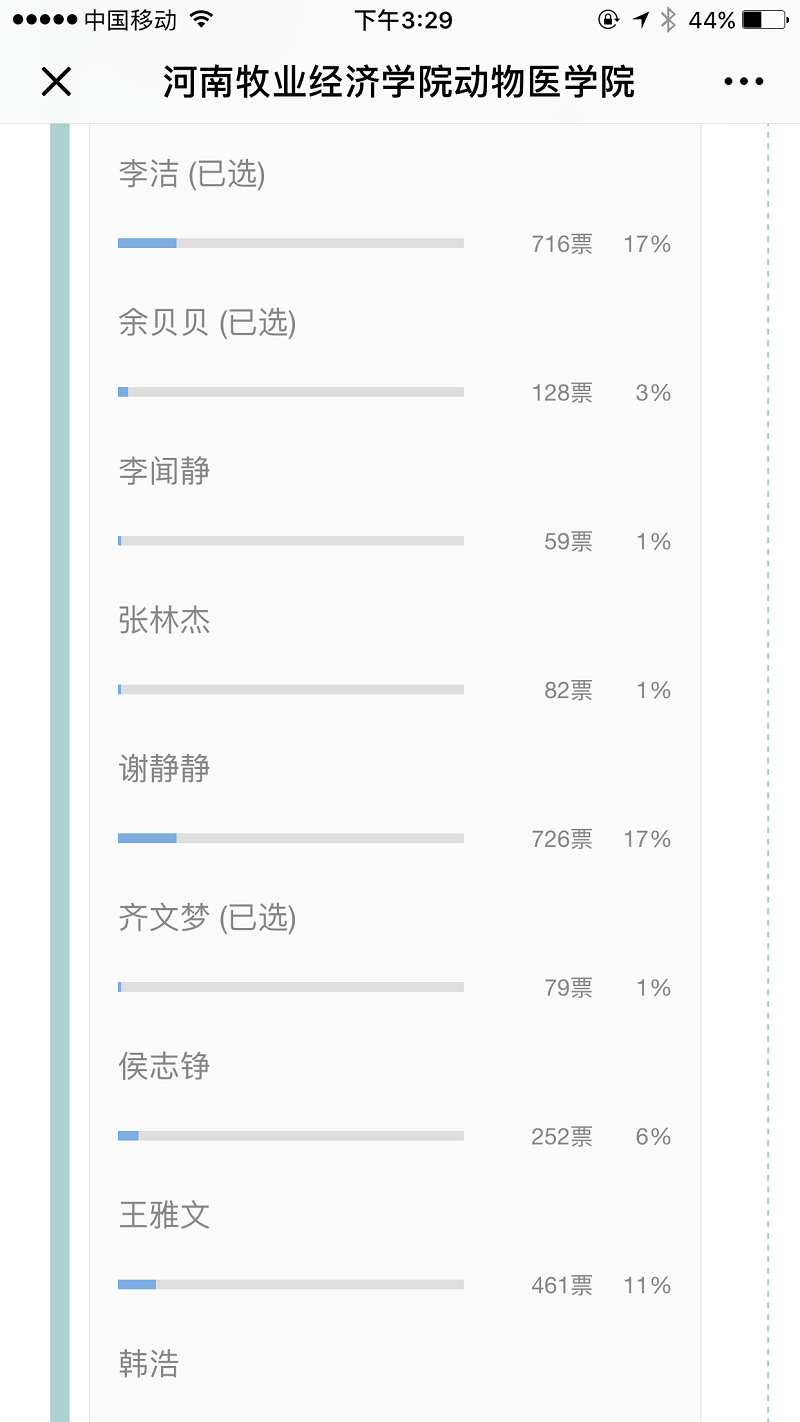The width and height of the screenshot is (800, 1422).
Task: Close the page with the X icon
Action: point(57,82)
